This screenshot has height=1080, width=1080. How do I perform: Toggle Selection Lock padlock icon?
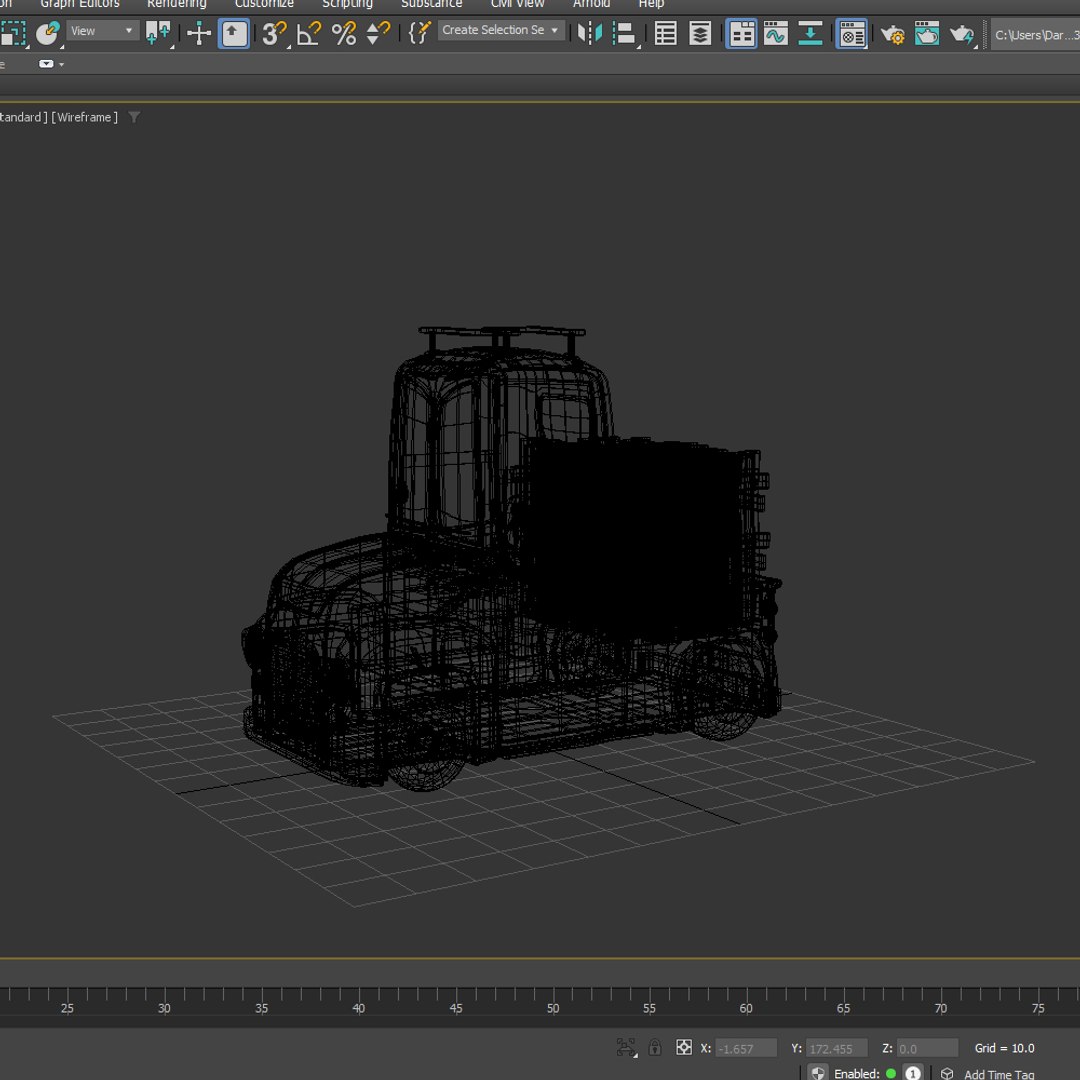655,1048
